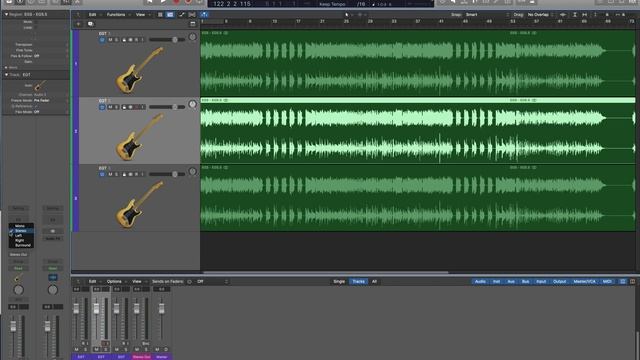Open the Flex & Follow Off dropdown

click(x=51, y=56)
